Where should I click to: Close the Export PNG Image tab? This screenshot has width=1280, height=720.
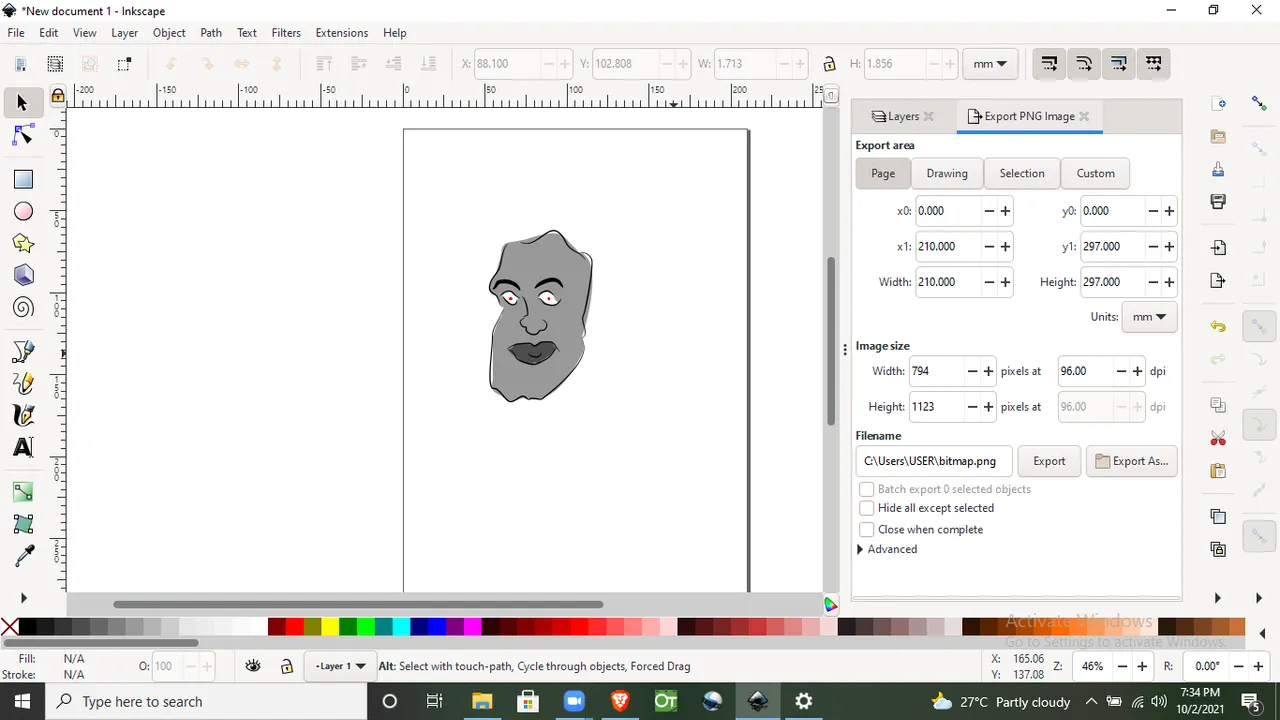[x=1084, y=116]
